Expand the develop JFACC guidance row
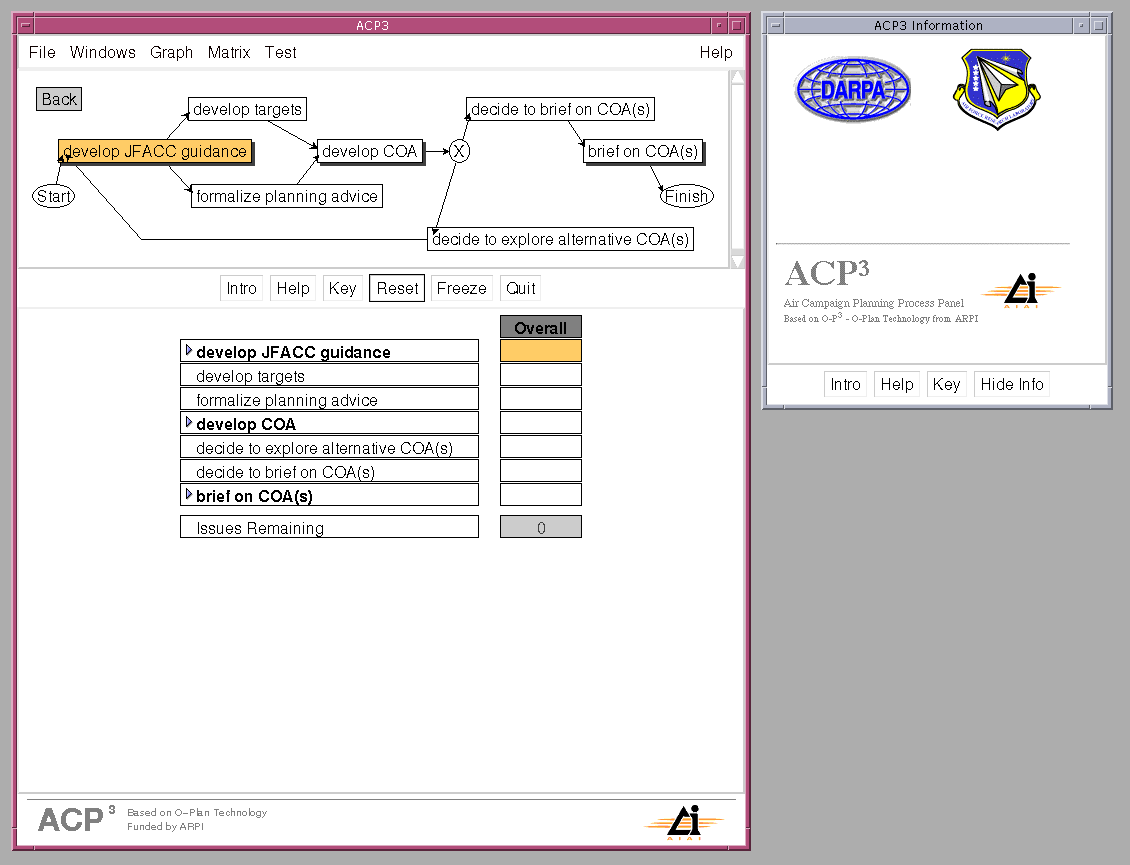Image resolution: width=1130 pixels, height=865 pixels. [189, 351]
